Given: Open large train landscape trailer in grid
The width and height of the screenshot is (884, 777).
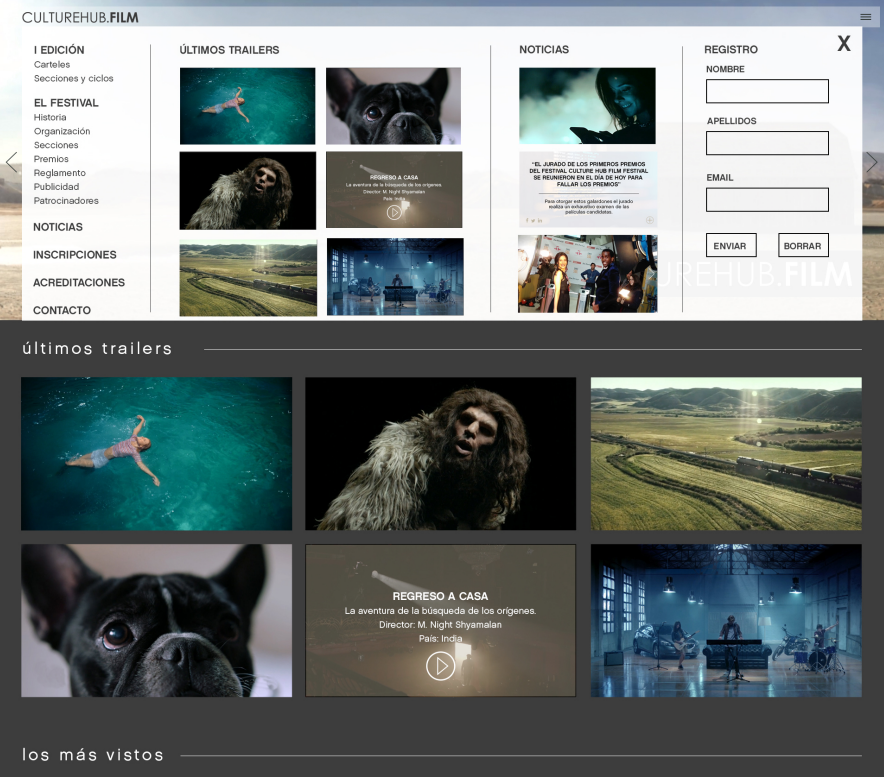Looking at the screenshot, I should 726,454.
